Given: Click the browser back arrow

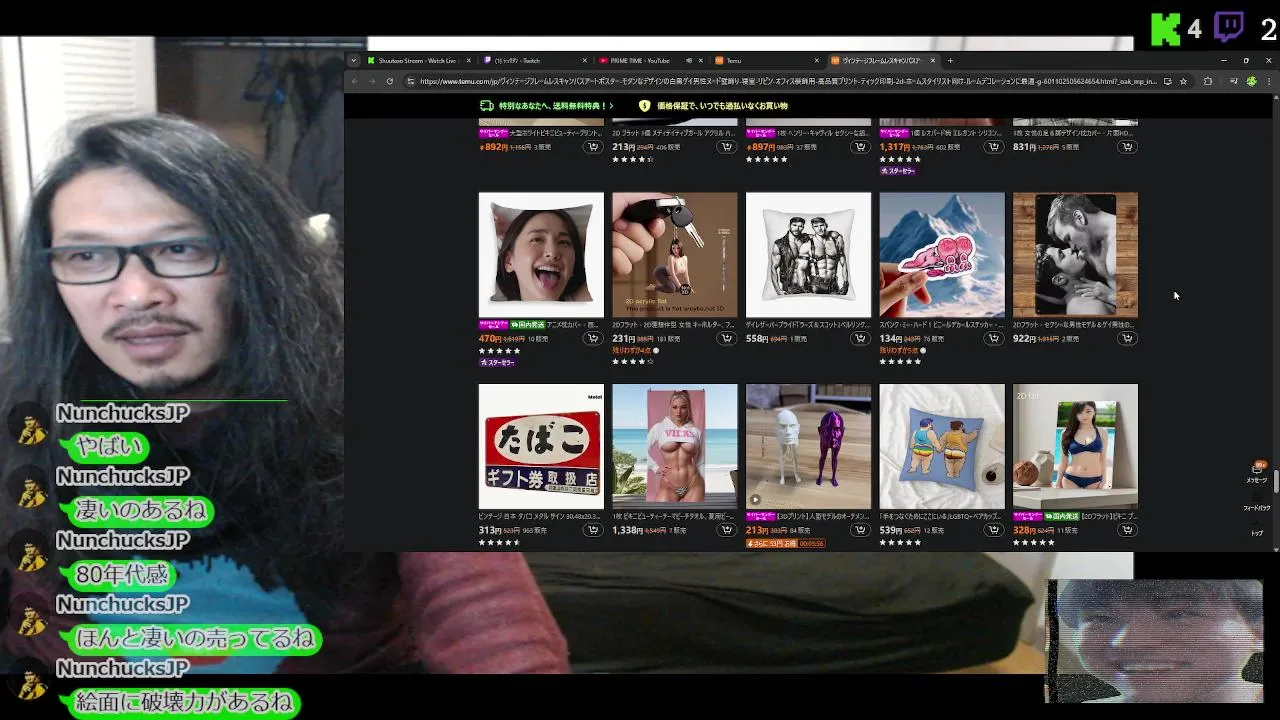Looking at the screenshot, I should click(x=356, y=81).
